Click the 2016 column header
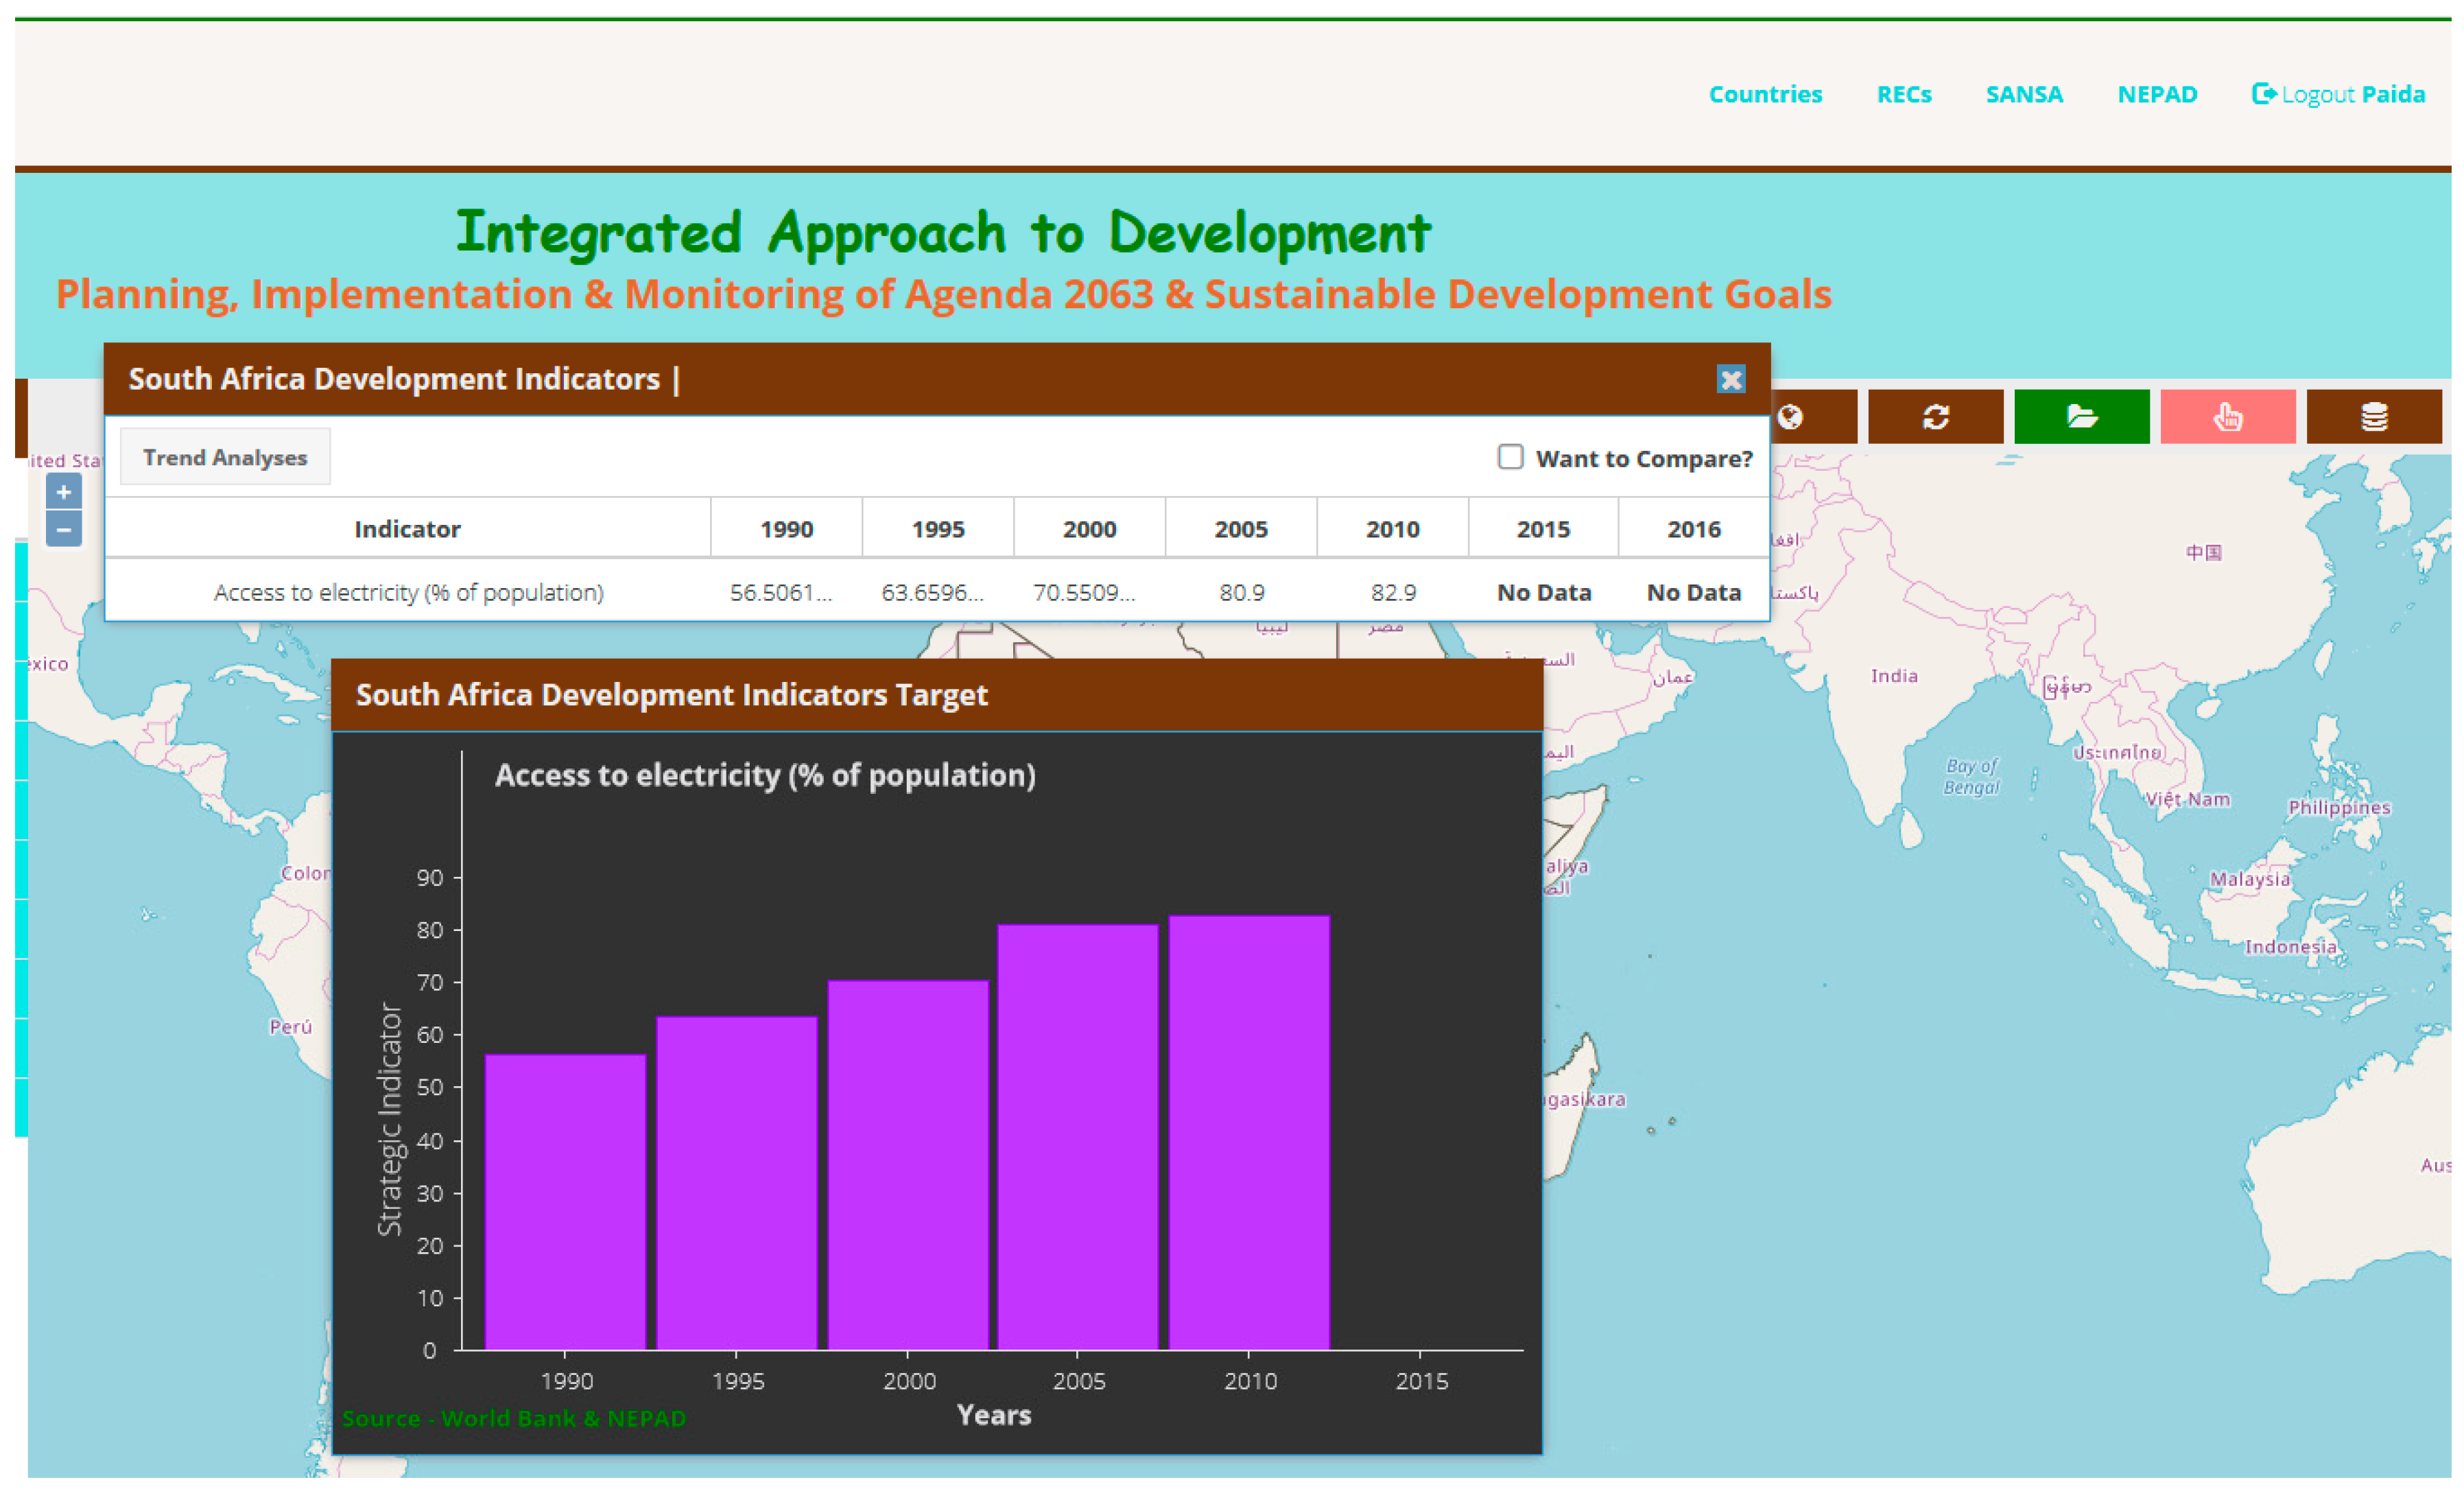The height and width of the screenshot is (1493, 2464). pyautogui.click(x=1694, y=529)
